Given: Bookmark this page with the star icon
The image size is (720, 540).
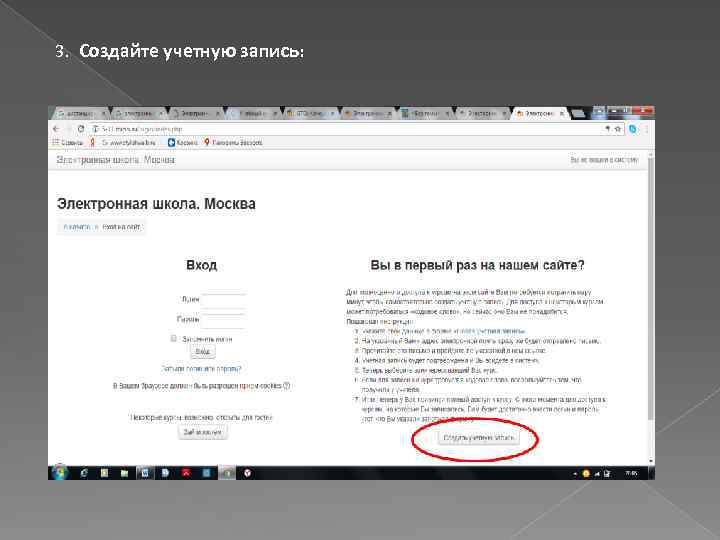Looking at the screenshot, I should [x=618, y=129].
